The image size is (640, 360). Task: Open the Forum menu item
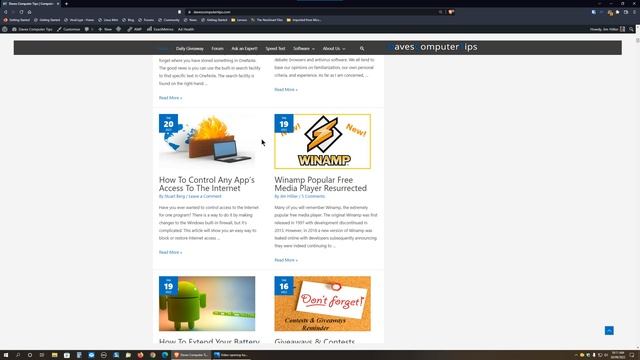pyautogui.click(x=218, y=49)
